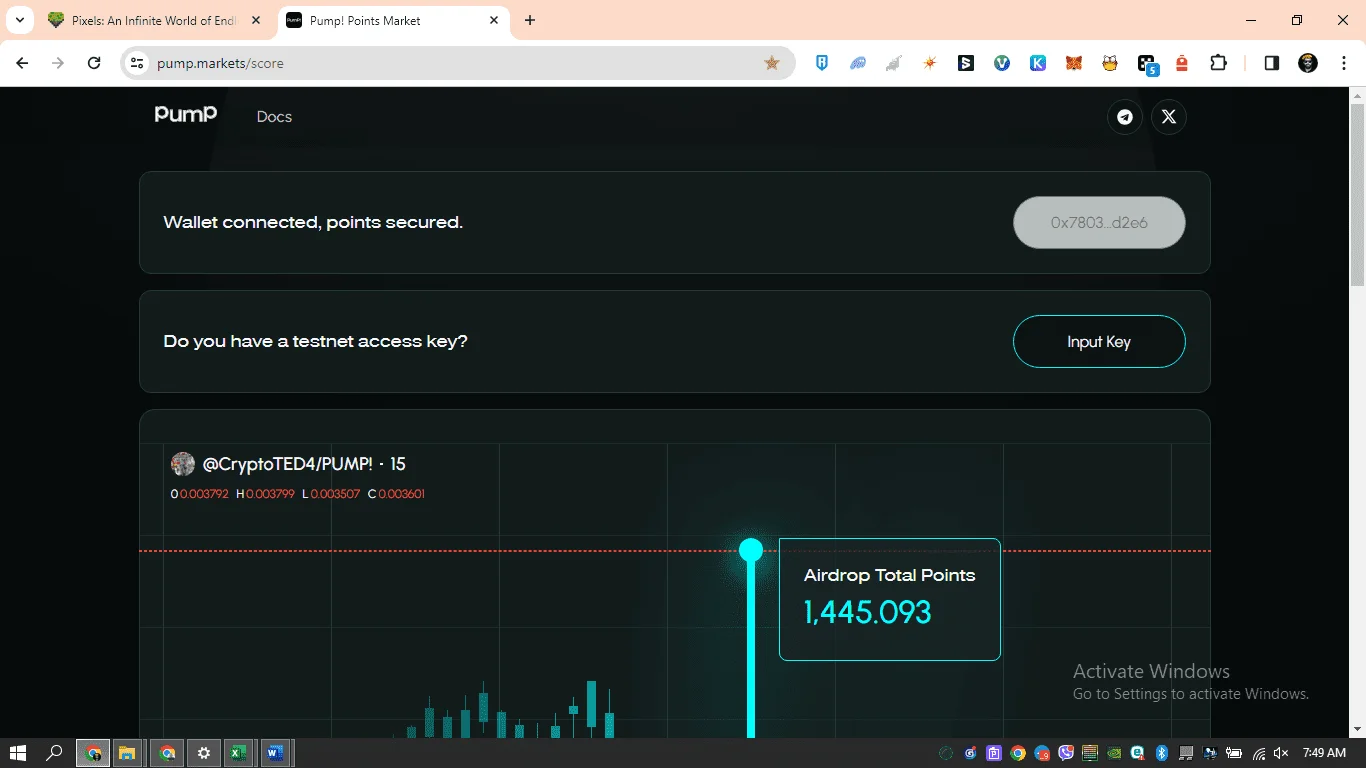Close the Pixels tab
Screen dimensions: 1366x768
(x=256, y=20)
